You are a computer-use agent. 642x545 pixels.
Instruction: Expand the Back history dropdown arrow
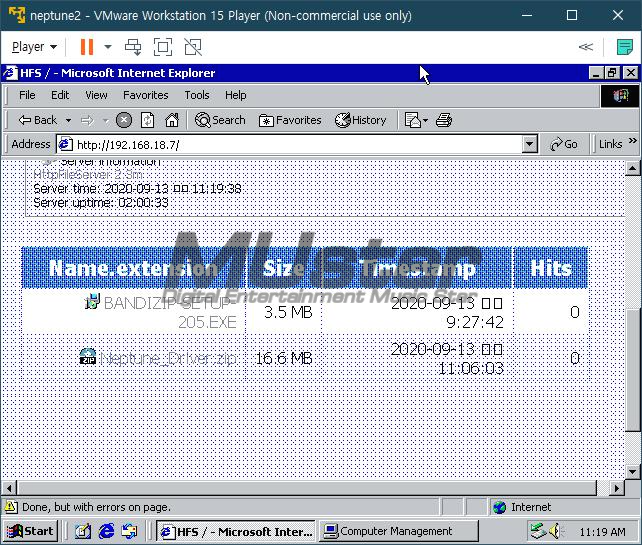pos(68,120)
